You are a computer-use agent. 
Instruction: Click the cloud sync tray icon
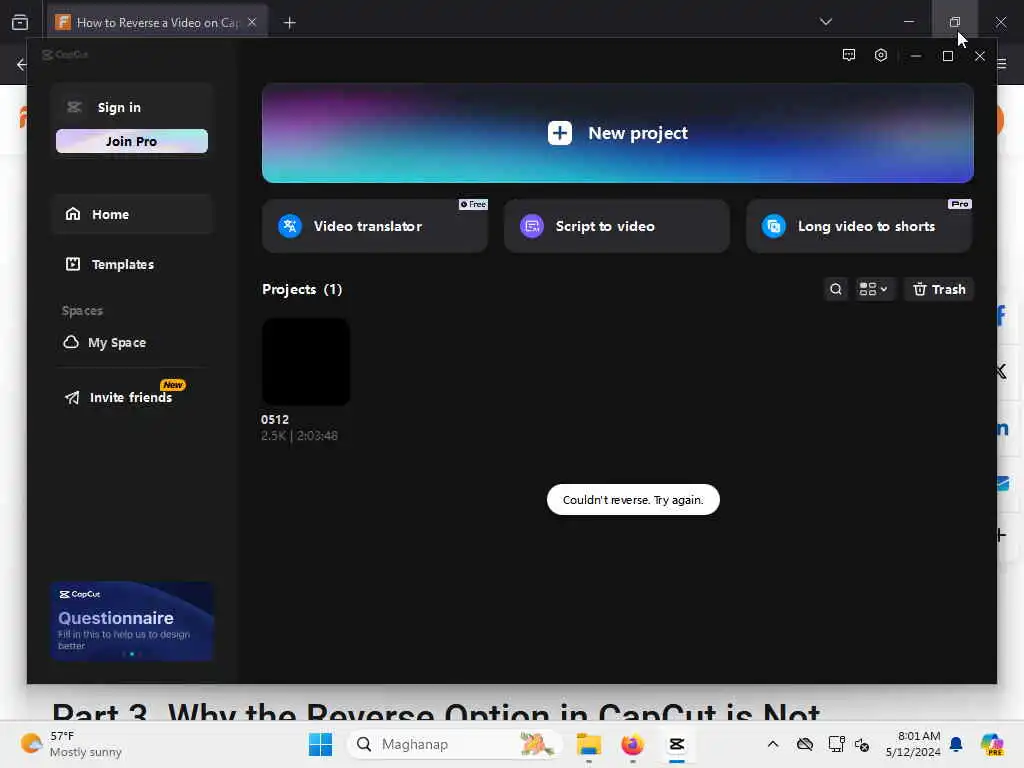[x=805, y=744]
